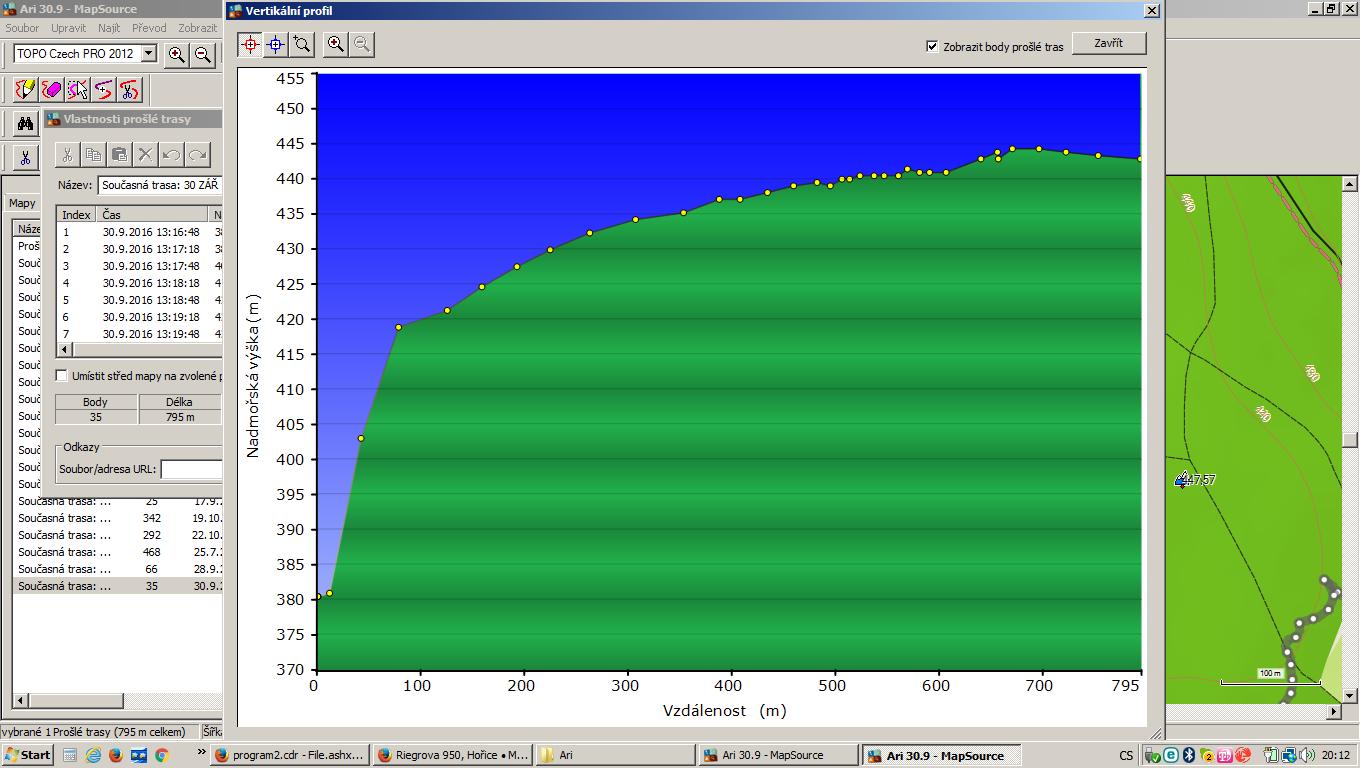This screenshot has width=1360, height=768.
Task: Zoom in on the vertical profile graph
Action: [336, 44]
